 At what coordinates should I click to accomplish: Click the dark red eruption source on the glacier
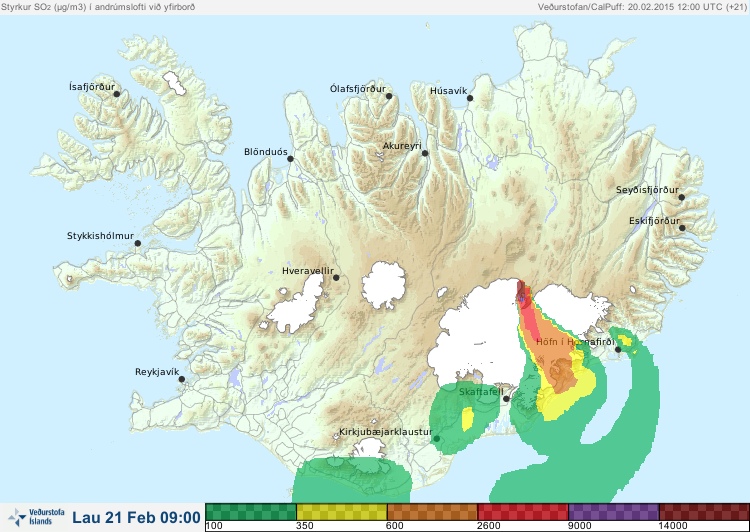(521, 292)
